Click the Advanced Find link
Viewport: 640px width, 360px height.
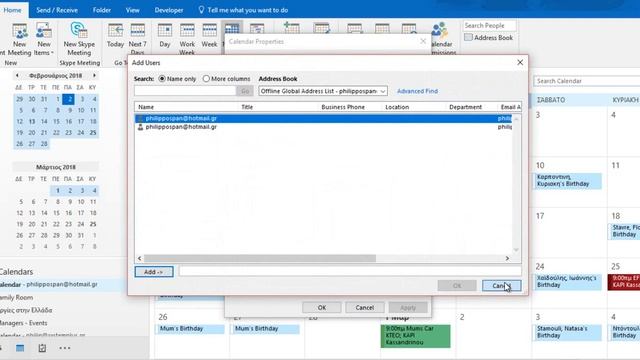417,91
